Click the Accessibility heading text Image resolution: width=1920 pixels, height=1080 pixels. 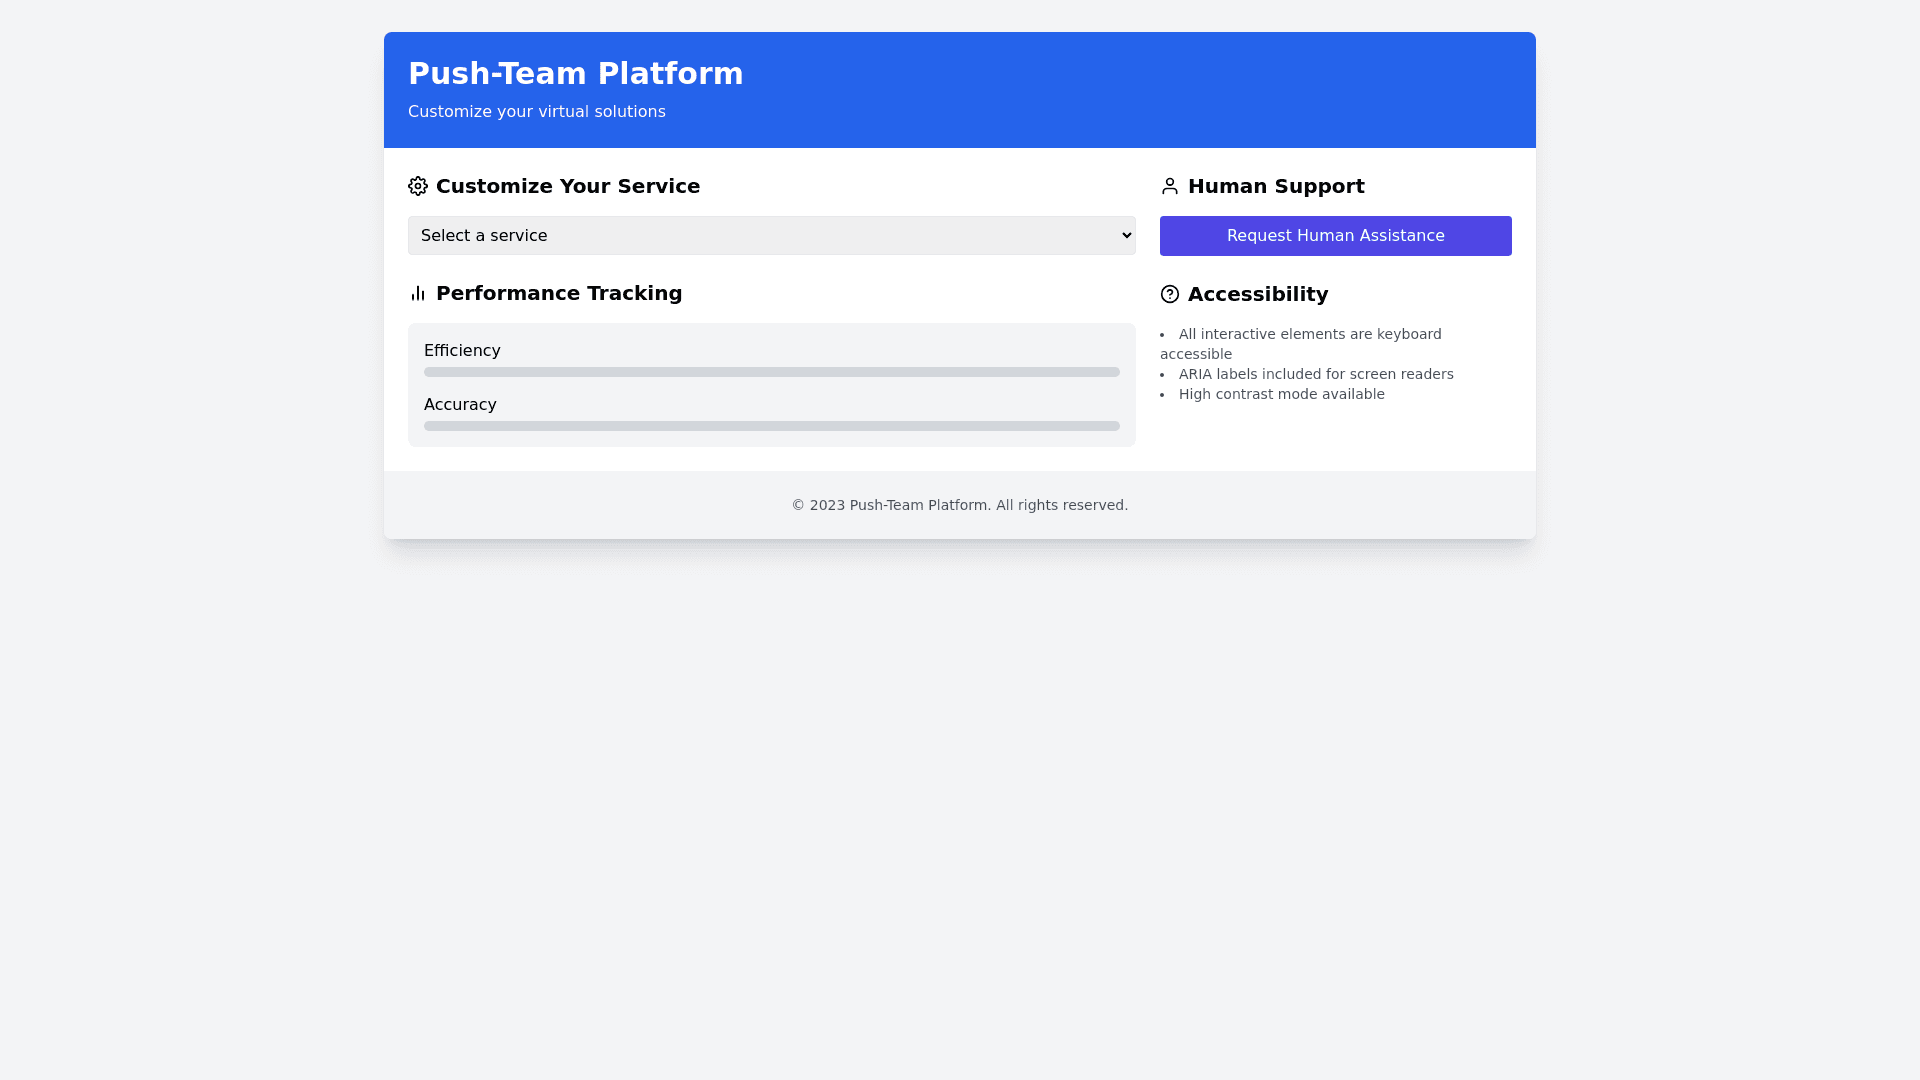coord(1257,294)
